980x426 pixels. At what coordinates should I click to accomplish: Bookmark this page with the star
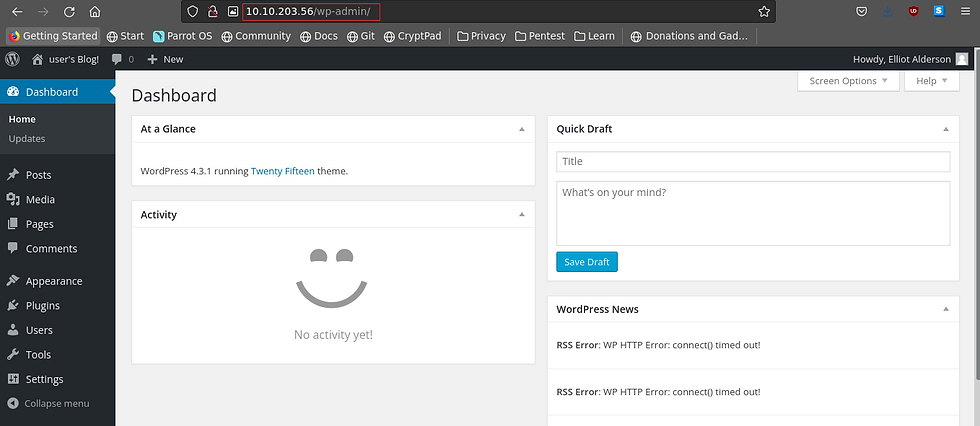763,11
